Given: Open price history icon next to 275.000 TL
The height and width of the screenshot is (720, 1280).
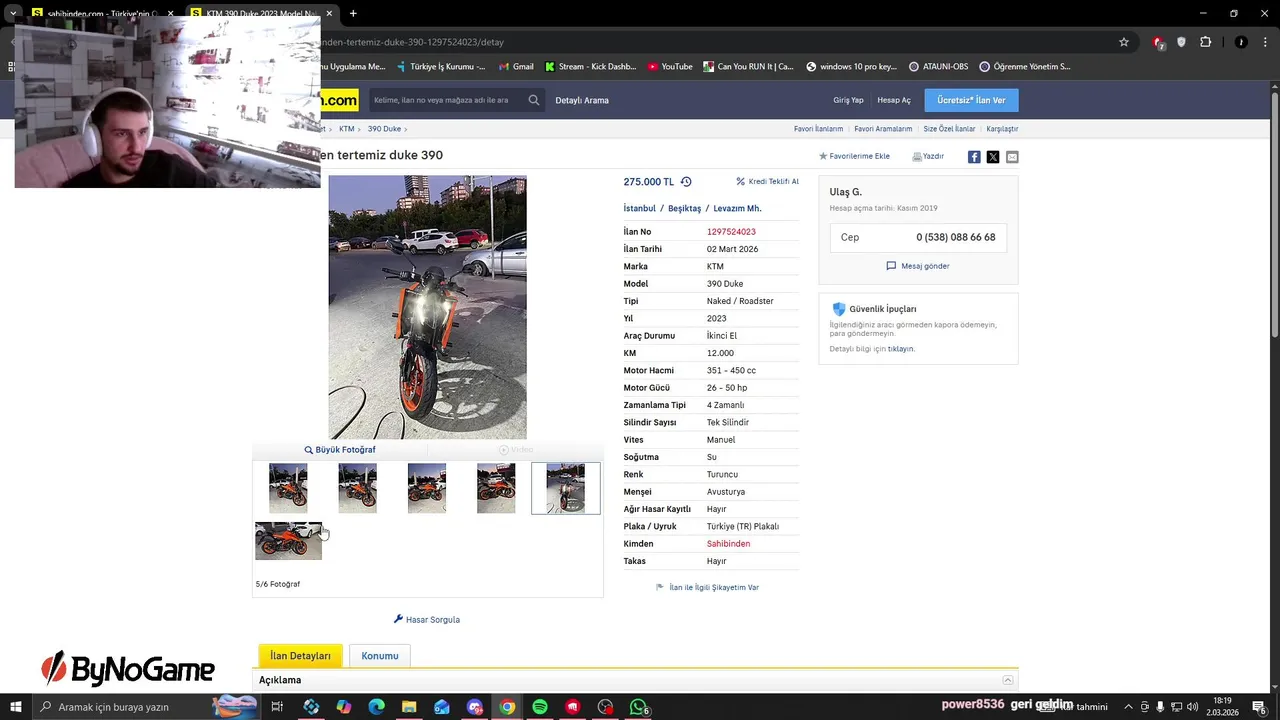Looking at the screenshot, I should click(x=686, y=182).
